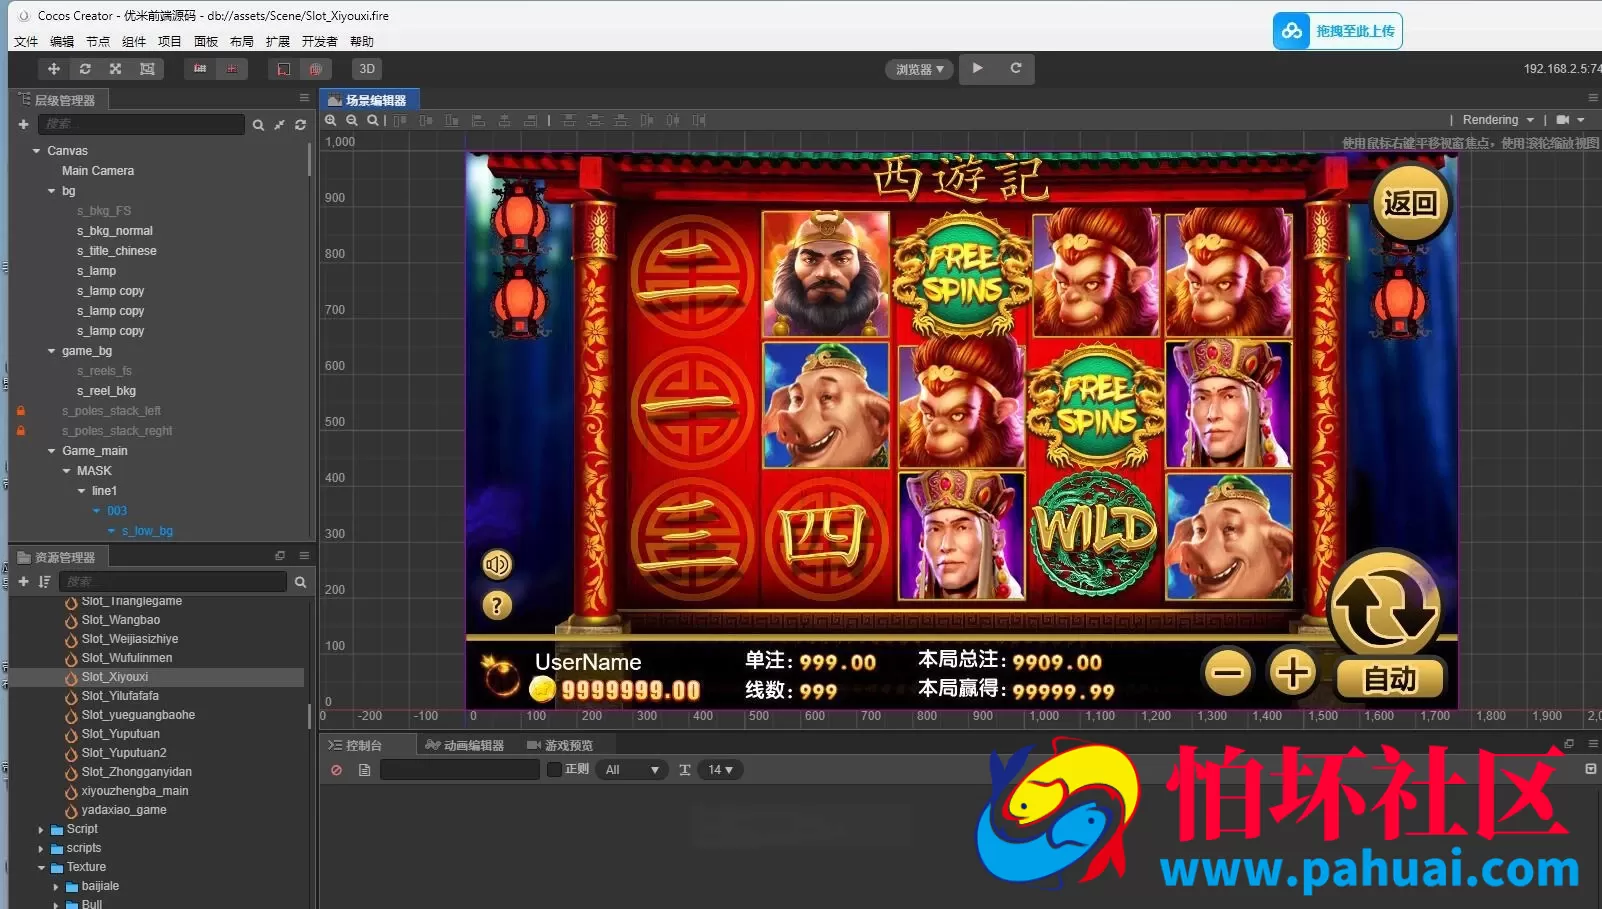Open the console log type All dropdown

click(x=632, y=770)
